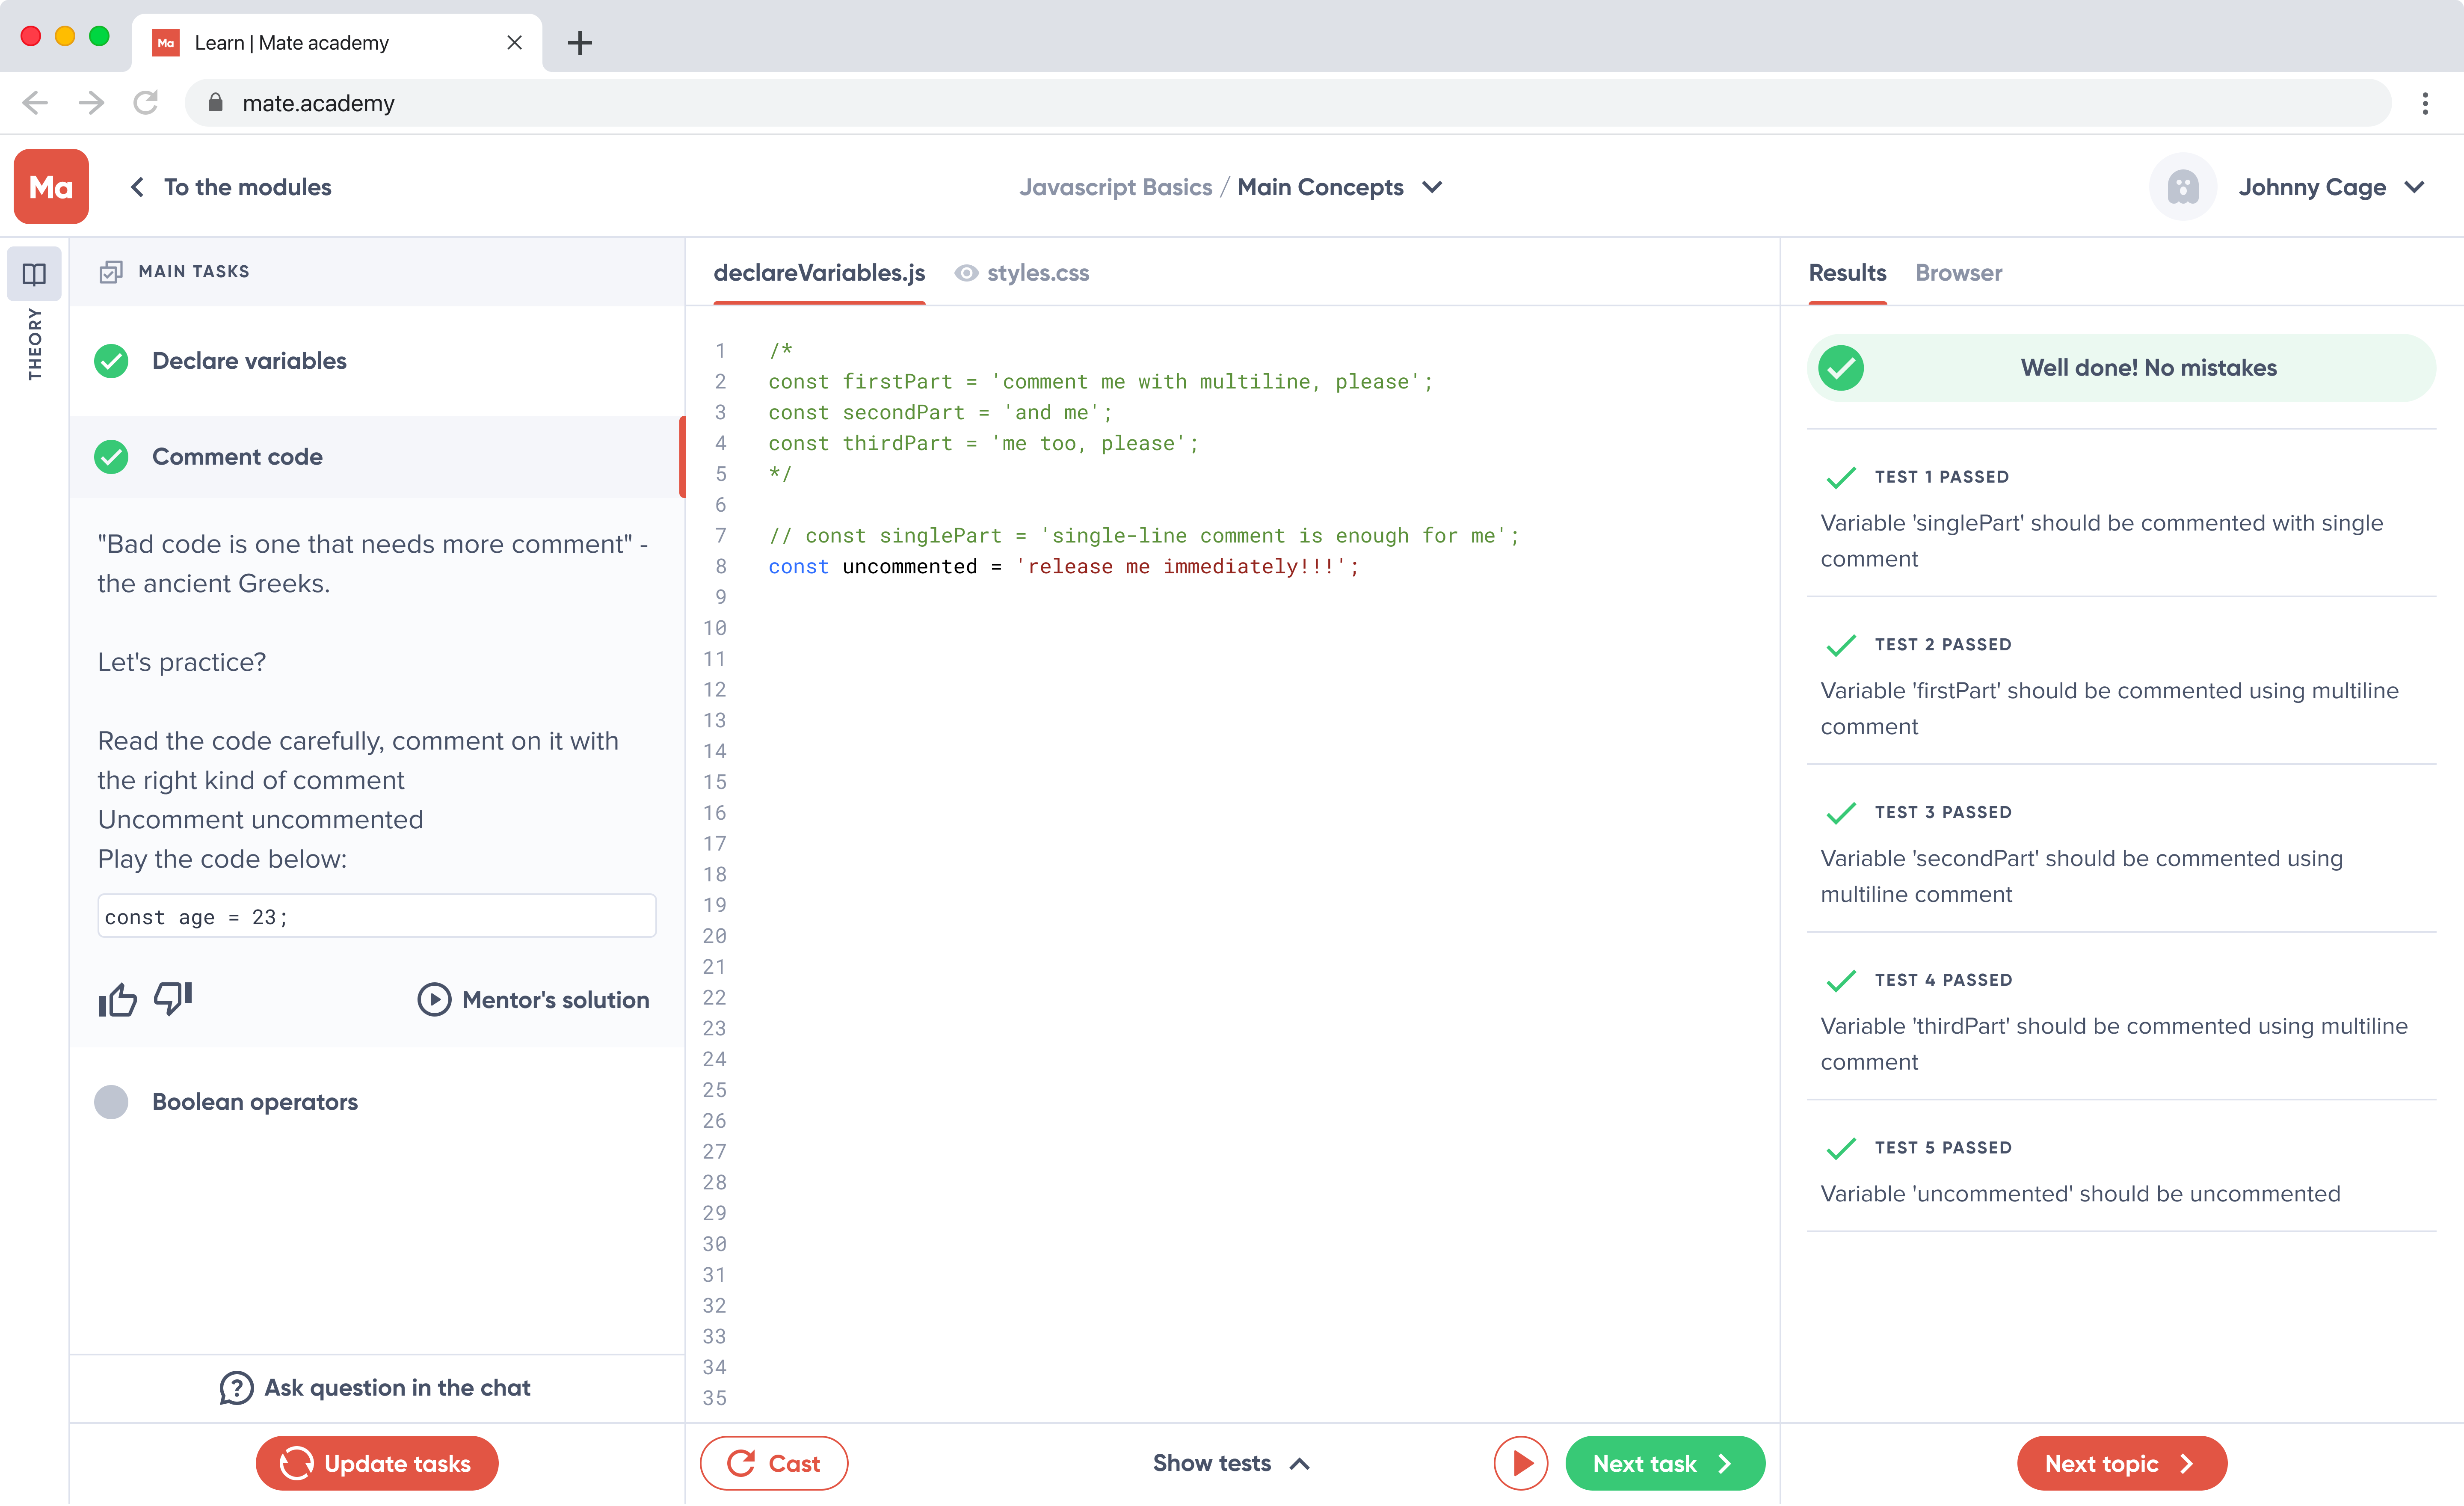Open the Theory book icon panel
This screenshot has width=2464, height=1506.
(x=34, y=273)
